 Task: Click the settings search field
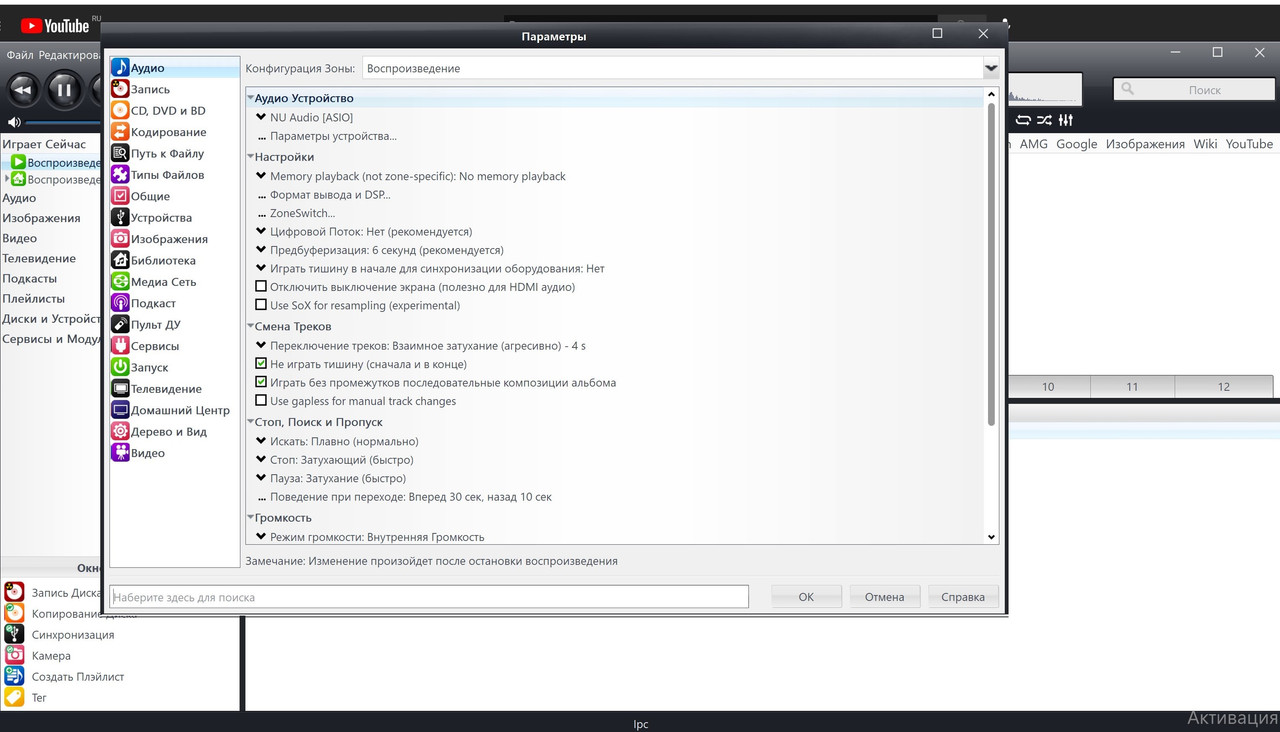click(429, 596)
